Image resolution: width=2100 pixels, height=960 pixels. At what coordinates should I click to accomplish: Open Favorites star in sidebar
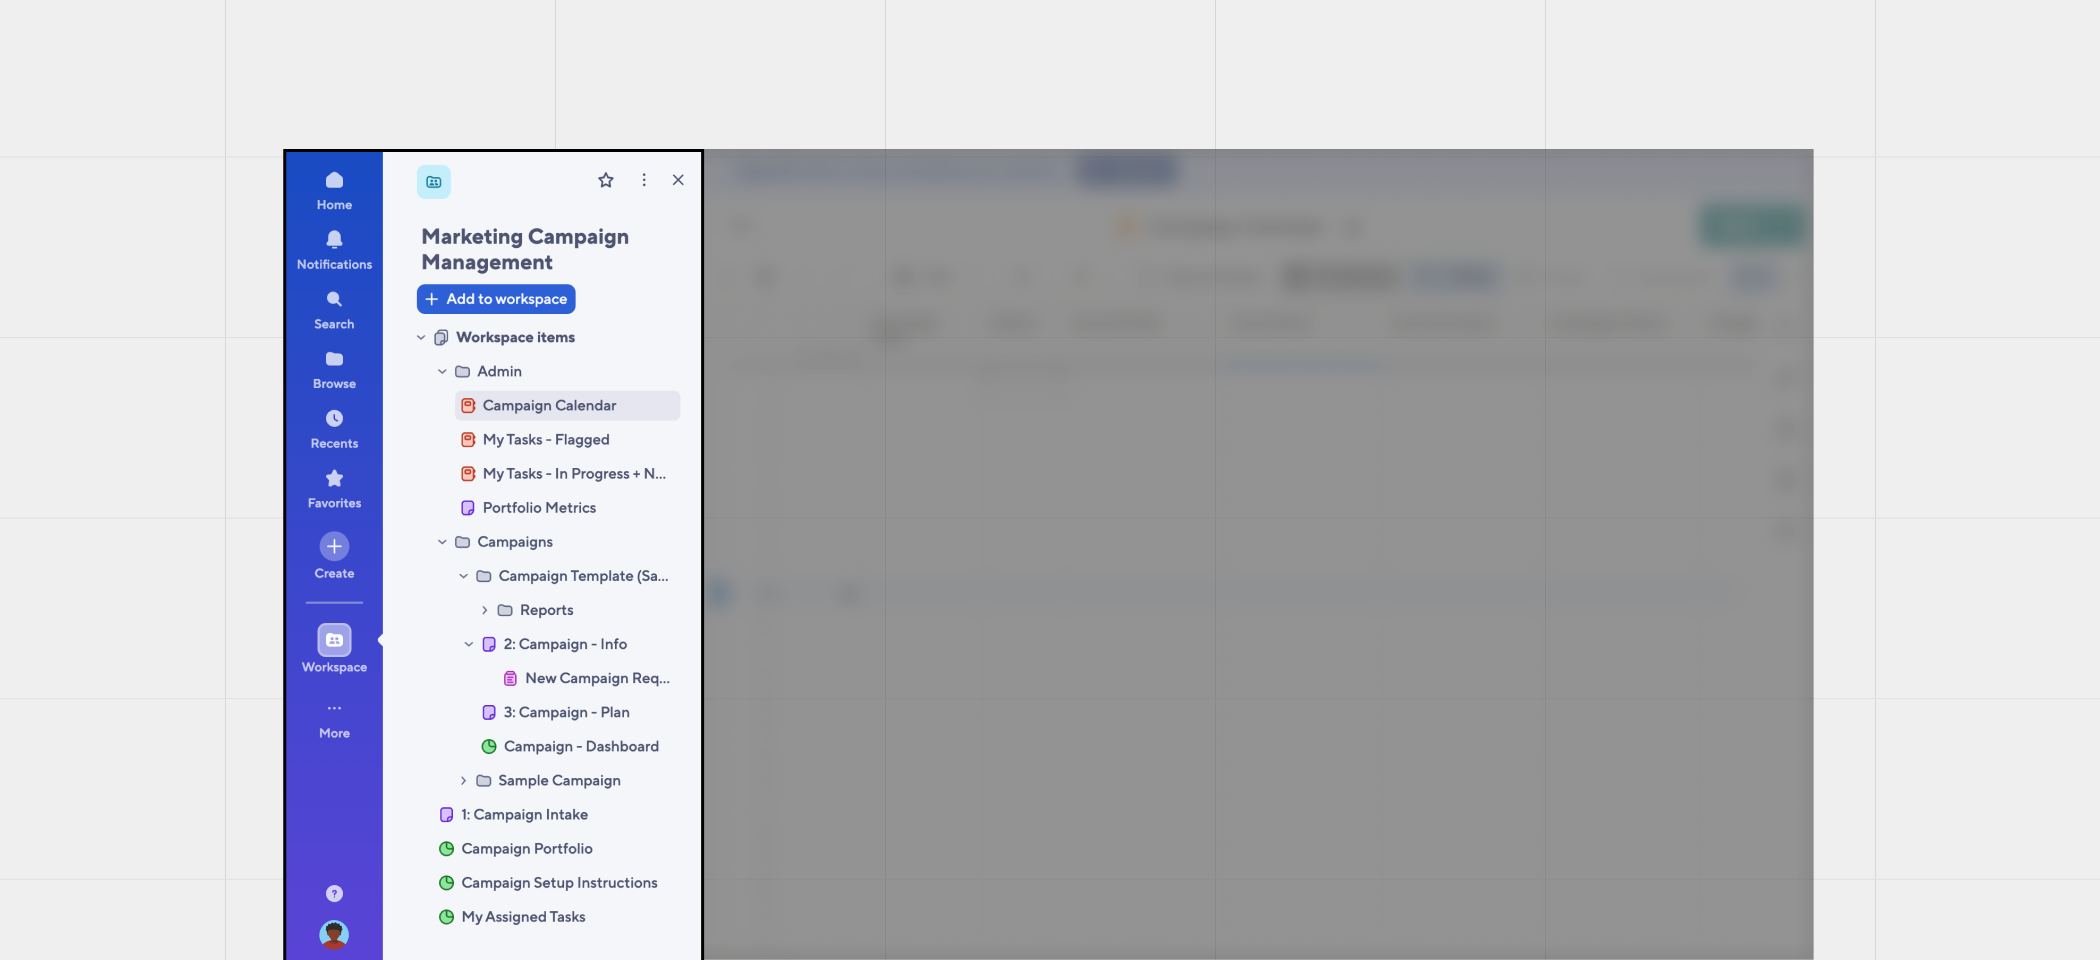click(334, 479)
